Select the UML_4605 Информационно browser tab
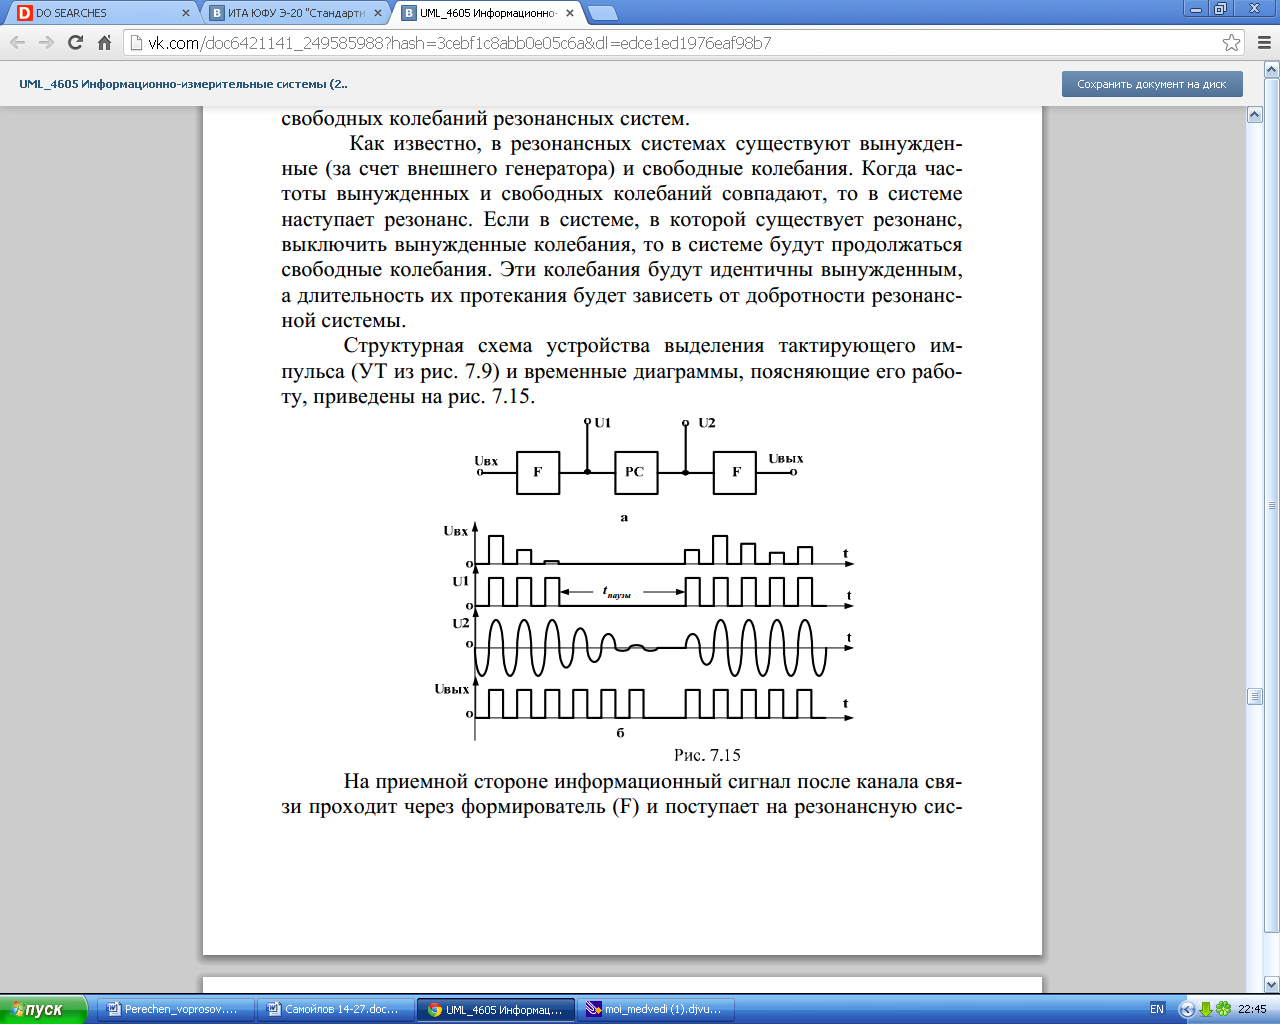This screenshot has height=1024, width=1280. (x=487, y=13)
